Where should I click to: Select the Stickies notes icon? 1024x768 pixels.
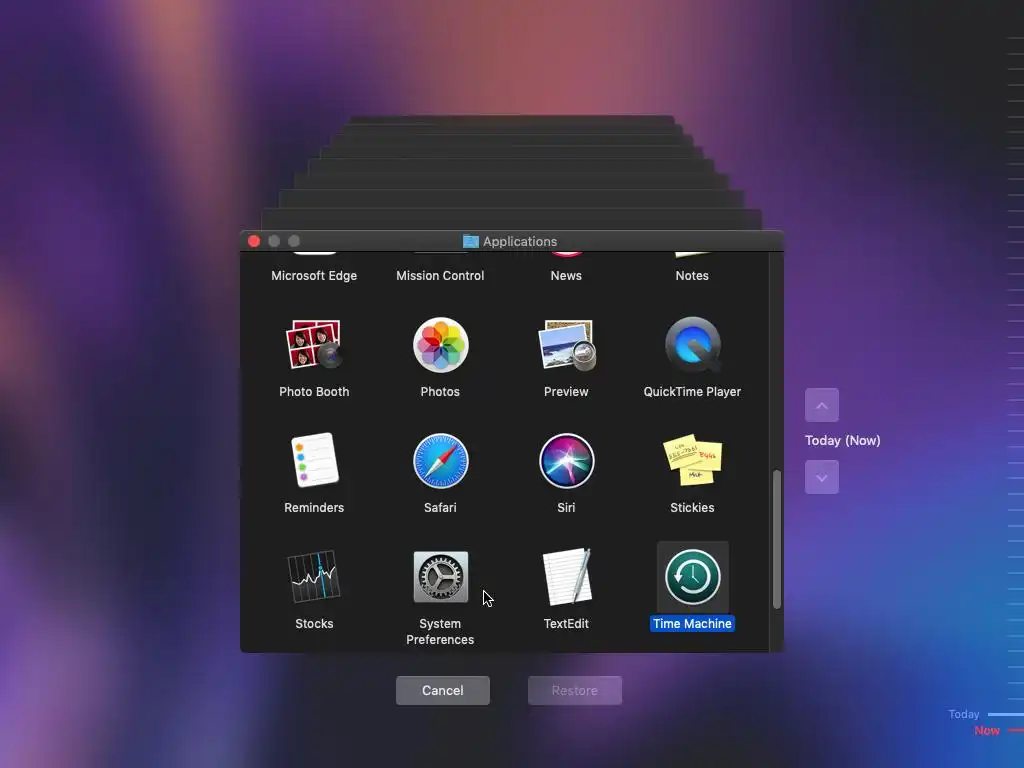pos(692,460)
